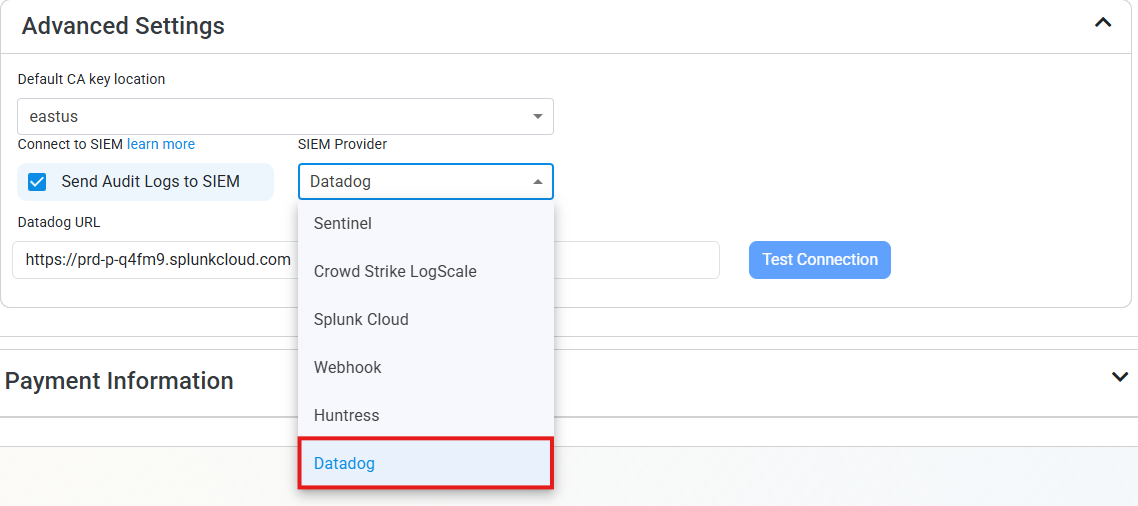
Task: Pick Splunk Cloud from the list
Action: coord(425,319)
